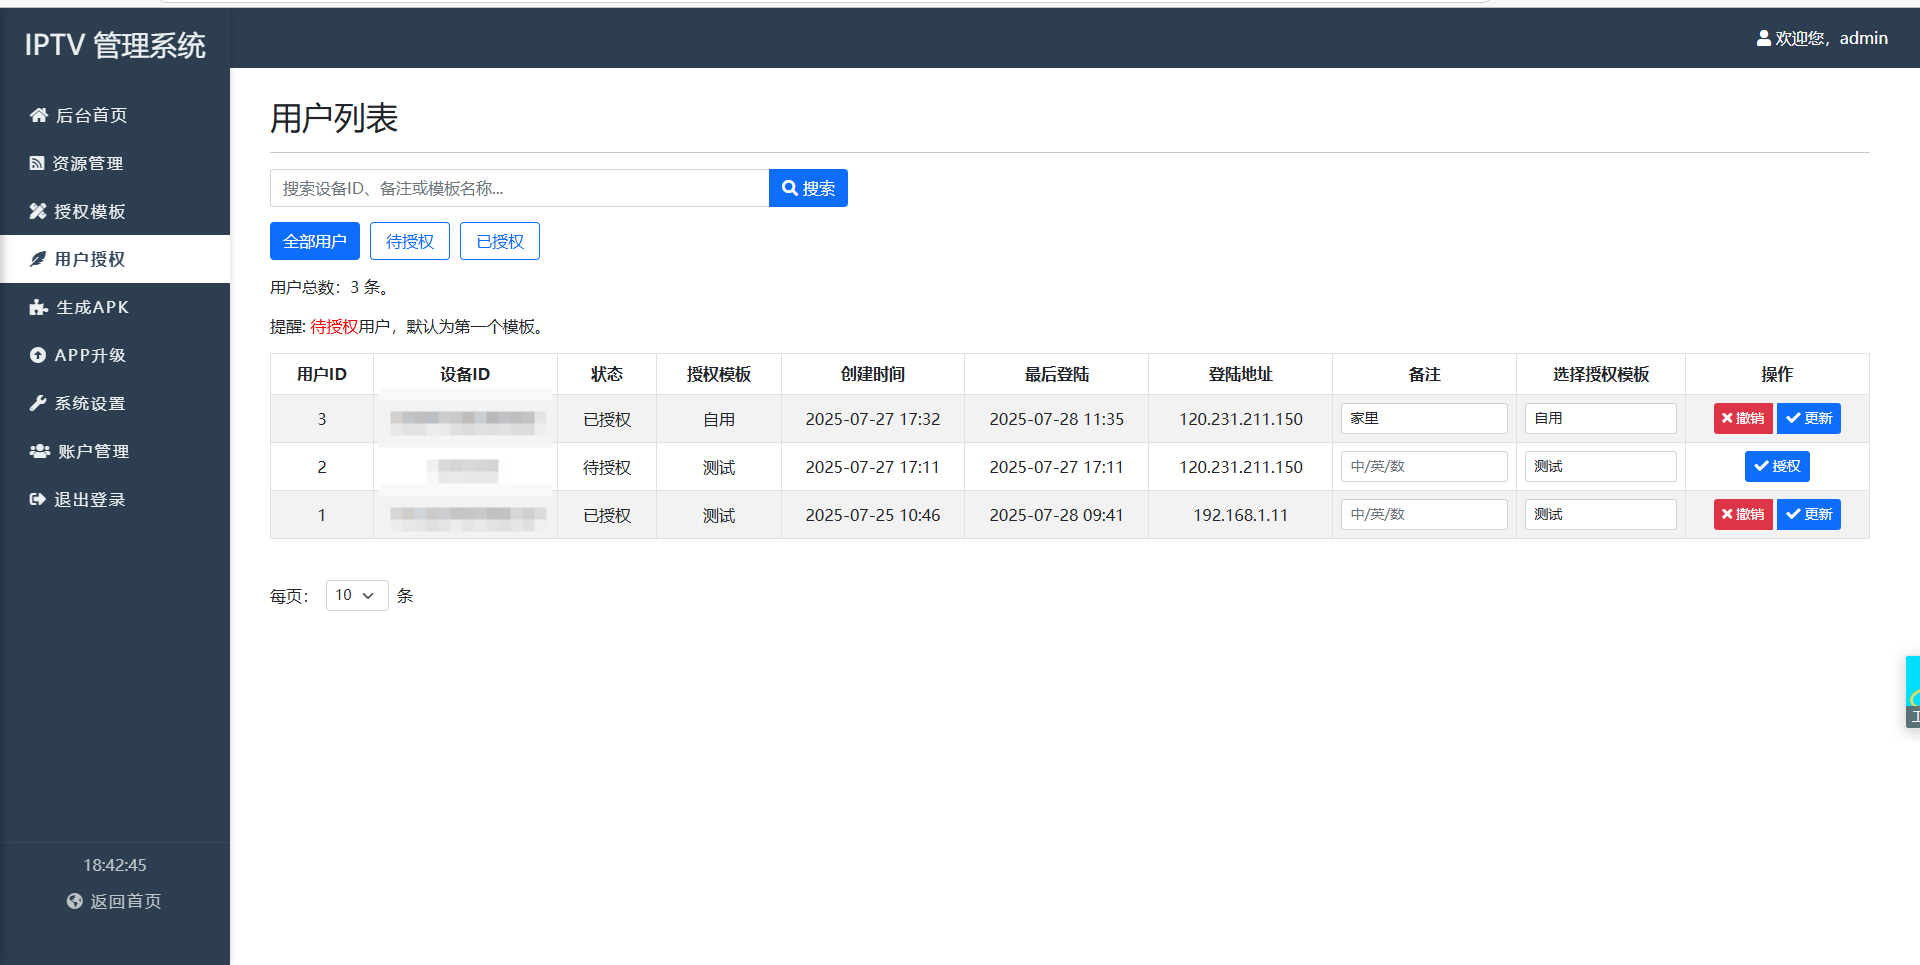The height and width of the screenshot is (965, 1920).
Task: Click the IPTV 管理系统 title
Action: point(115,45)
